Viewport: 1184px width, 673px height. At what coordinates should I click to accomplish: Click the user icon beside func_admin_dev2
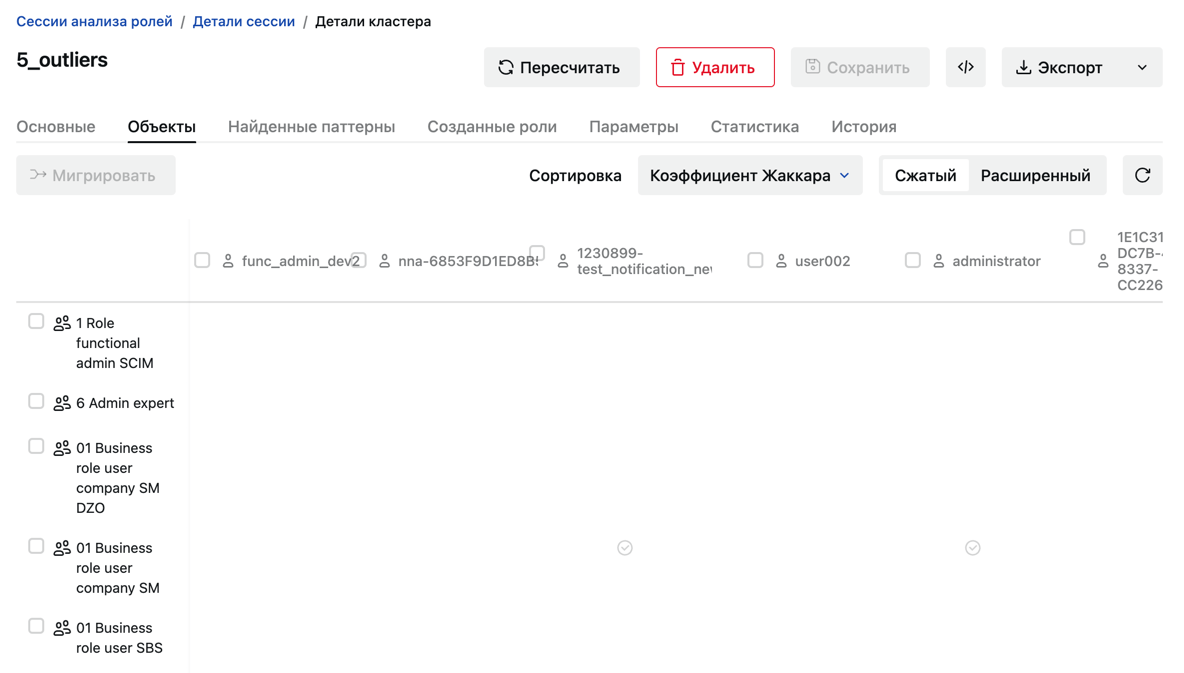pyautogui.click(x=228, y=261)
